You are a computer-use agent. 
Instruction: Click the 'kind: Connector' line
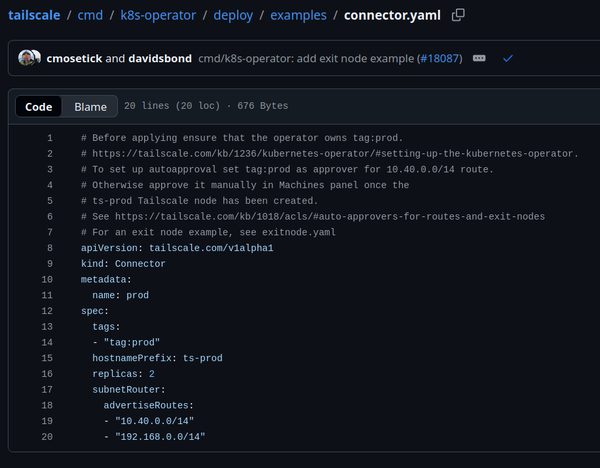(x=123, y=264)
